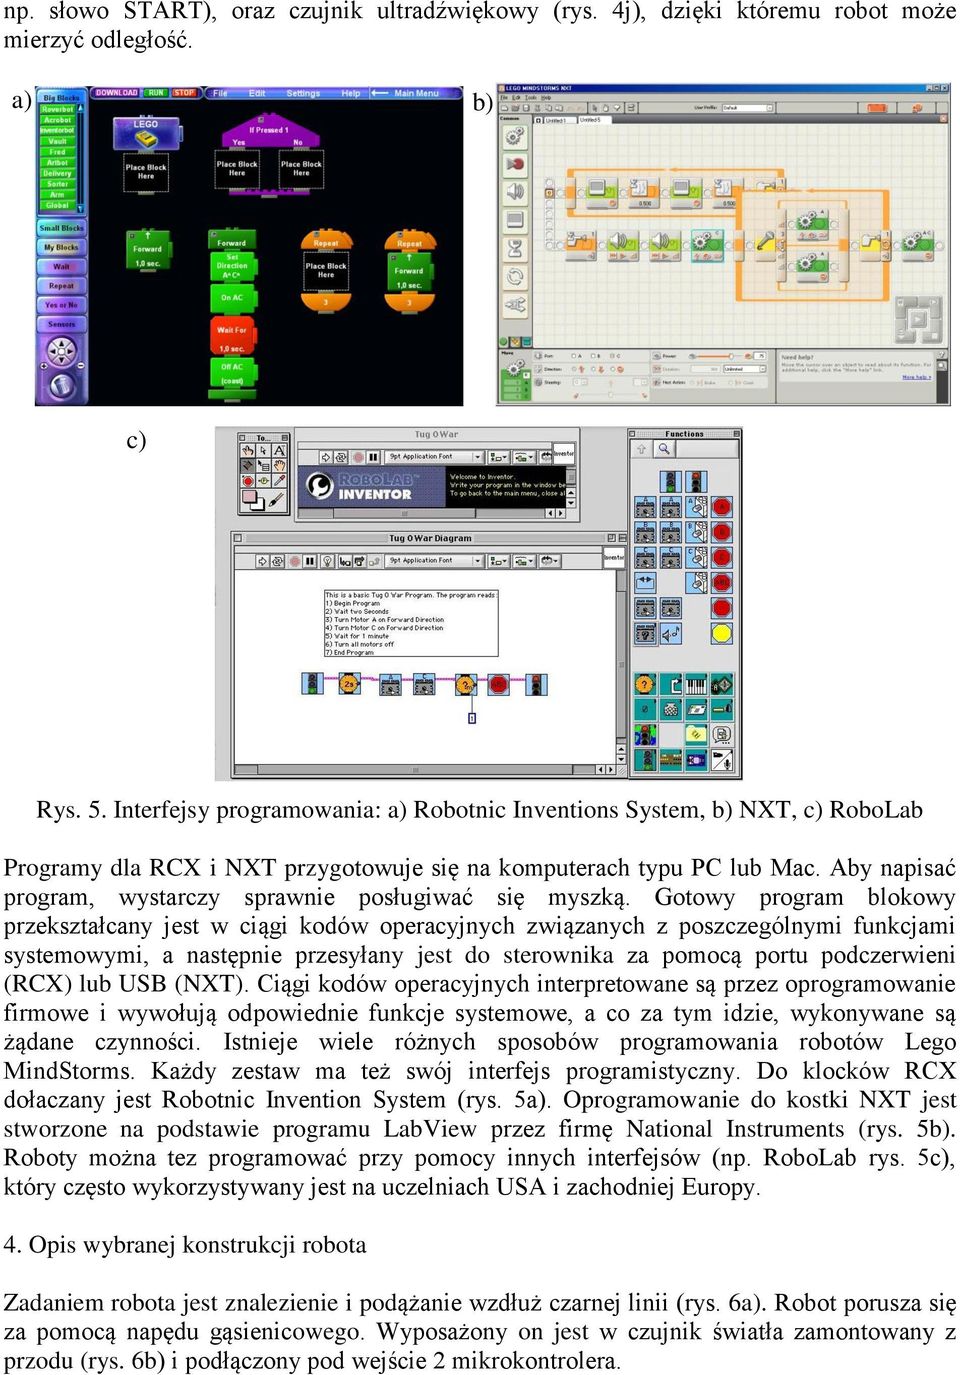Click the red STOP button
The height and width of the screenshot is (1375, 960).
(184, 93)
